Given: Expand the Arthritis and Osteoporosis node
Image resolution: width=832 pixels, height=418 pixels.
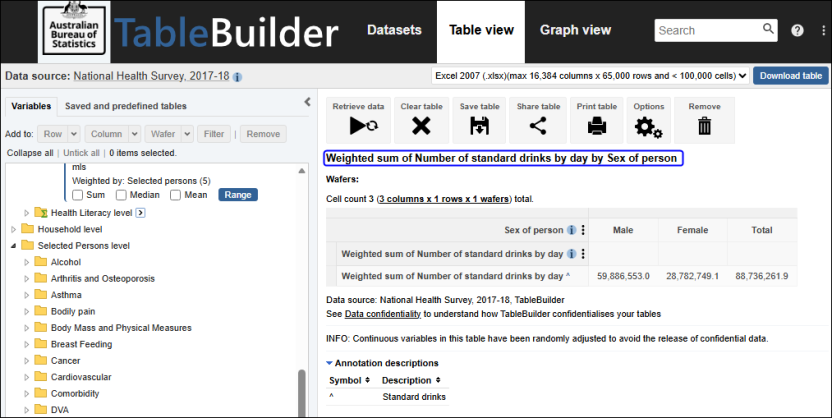Looking at the screenshot, I should 27,278.
